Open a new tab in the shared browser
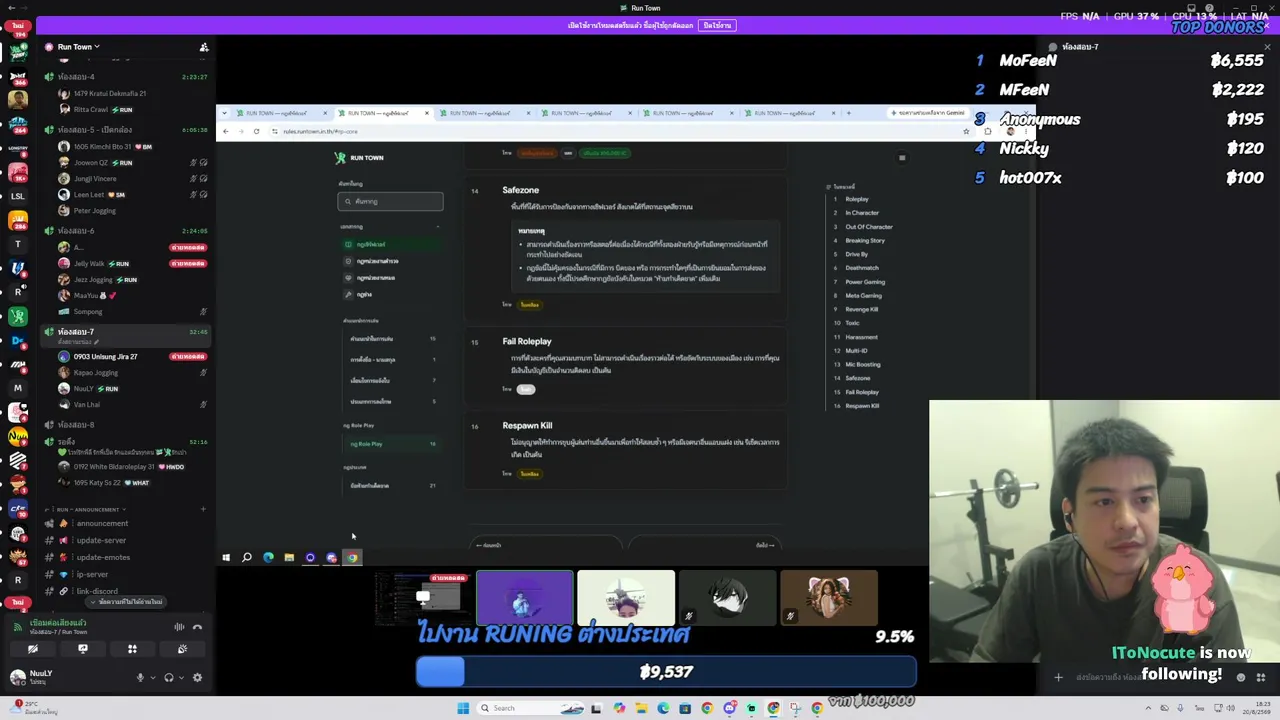Image resolution: width=1280 pixels, height=720 pixels. pos(848,113)
